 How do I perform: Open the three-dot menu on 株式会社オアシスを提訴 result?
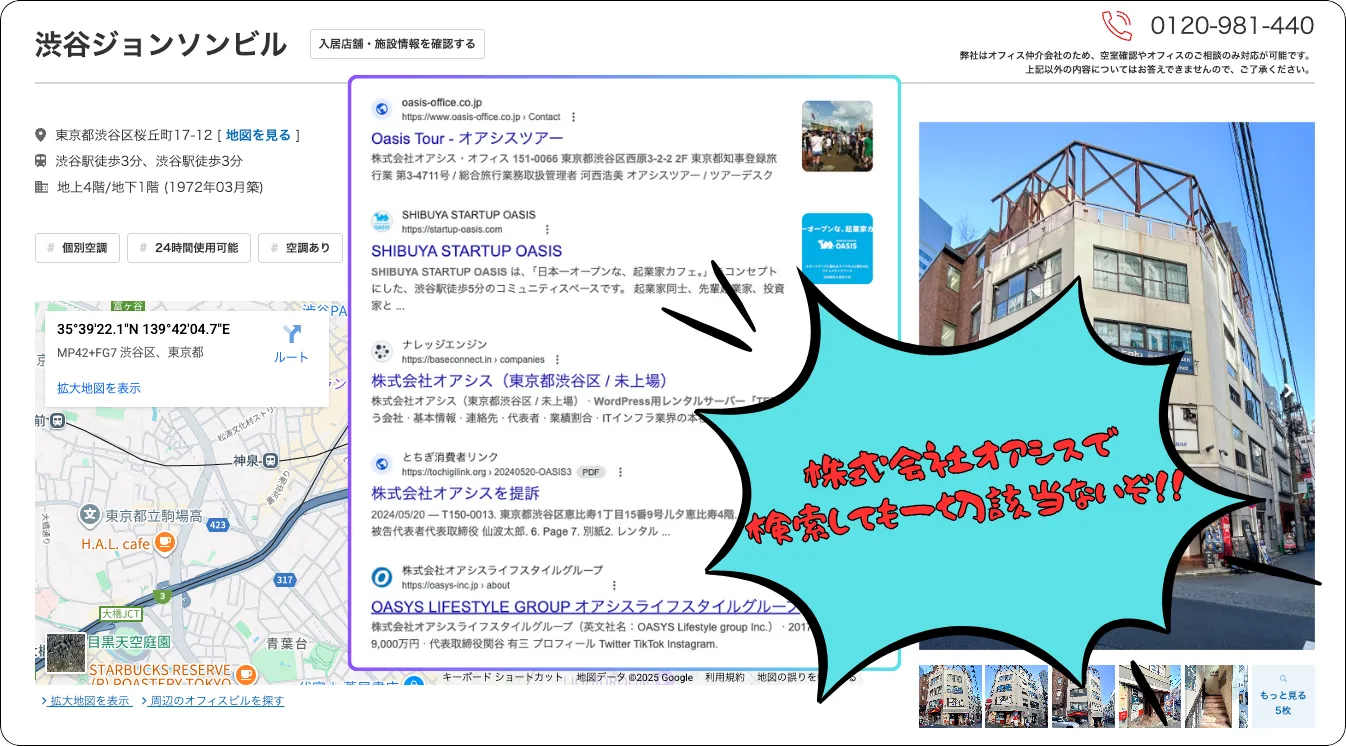click(x=621, y=472)
